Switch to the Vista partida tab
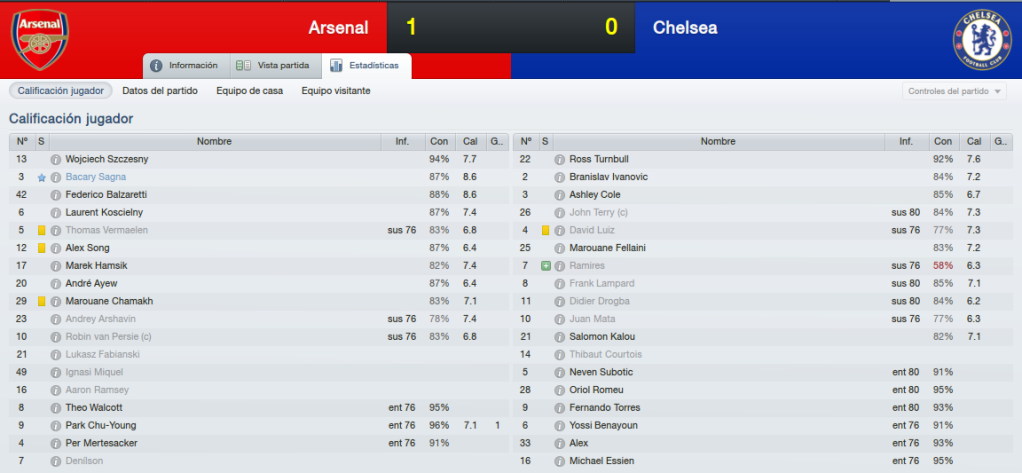Viewport: 1022px width, 473px height. 276,66
